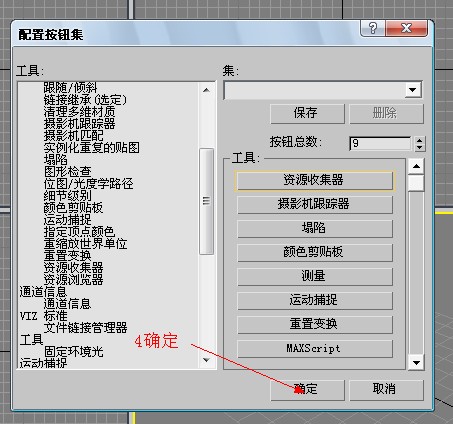Click the button set scroll-up arrow
The image size is (453, 424).
pos(416,166)
